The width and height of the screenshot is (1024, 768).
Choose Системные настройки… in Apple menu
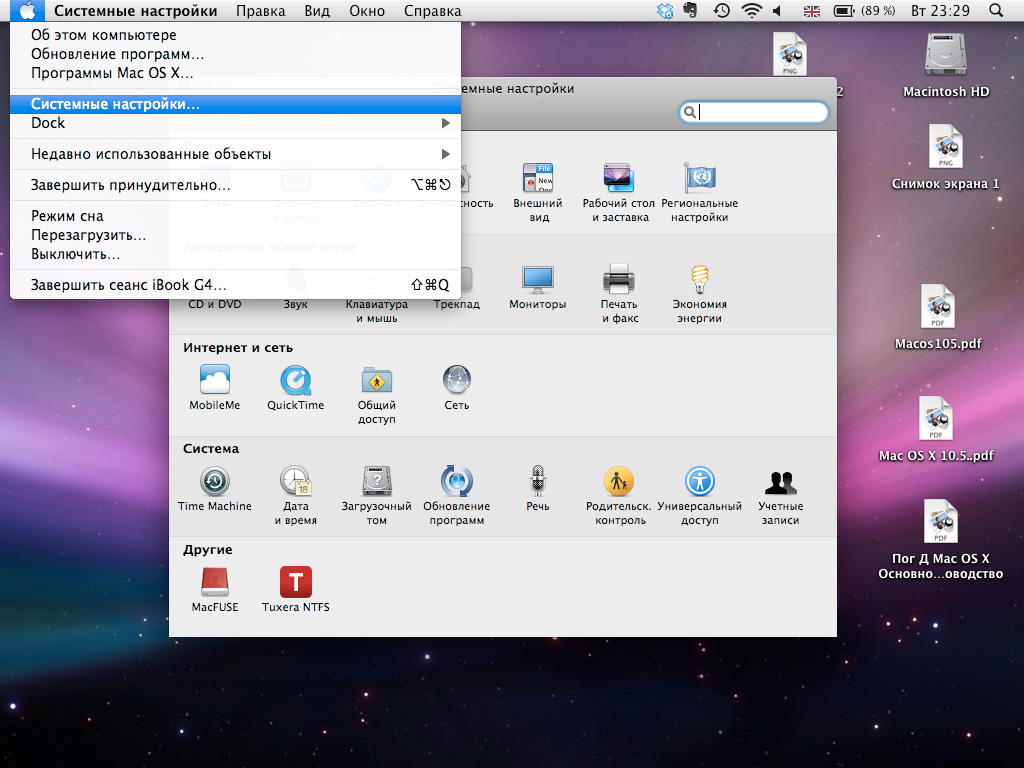[236, 104]
